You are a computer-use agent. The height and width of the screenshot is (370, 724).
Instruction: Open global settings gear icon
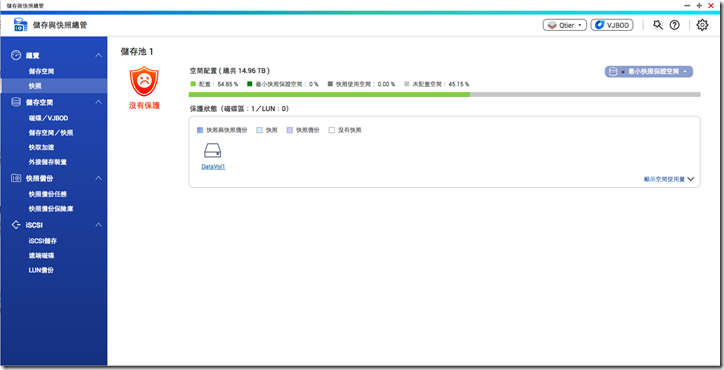click(702, 25)
